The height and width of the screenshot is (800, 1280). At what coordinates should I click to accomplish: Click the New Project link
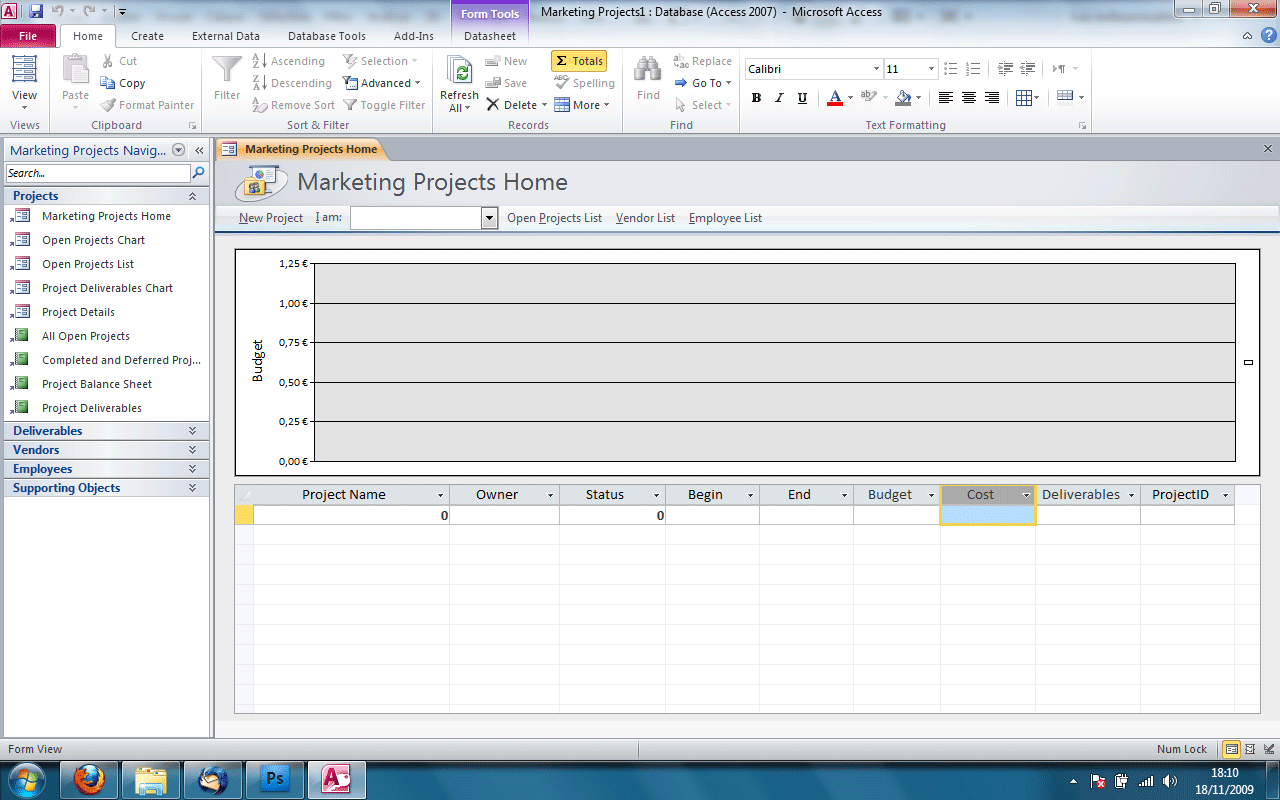(271, 218)
